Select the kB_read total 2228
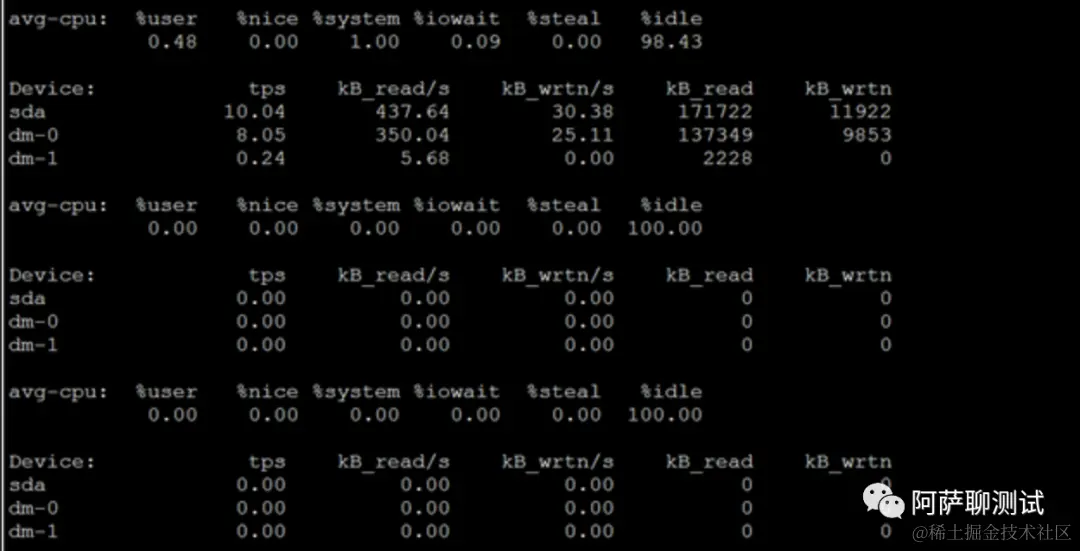The image size is (1080, 551). (728, 158)
